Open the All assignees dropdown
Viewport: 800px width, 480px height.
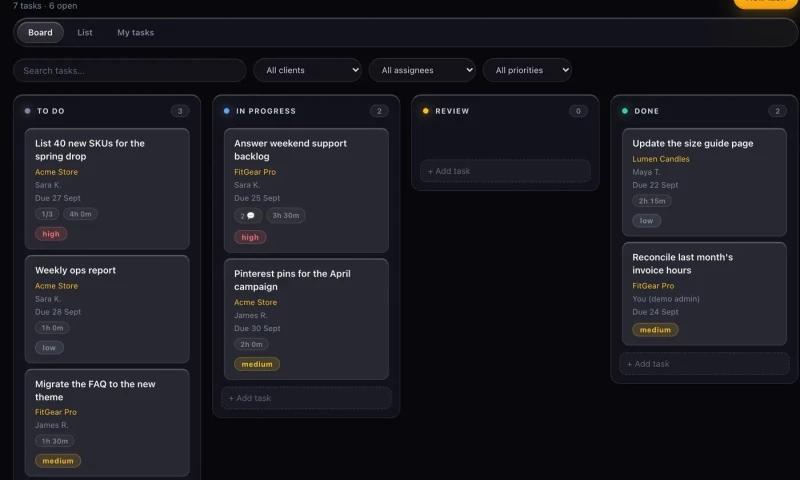click(422, 70)
